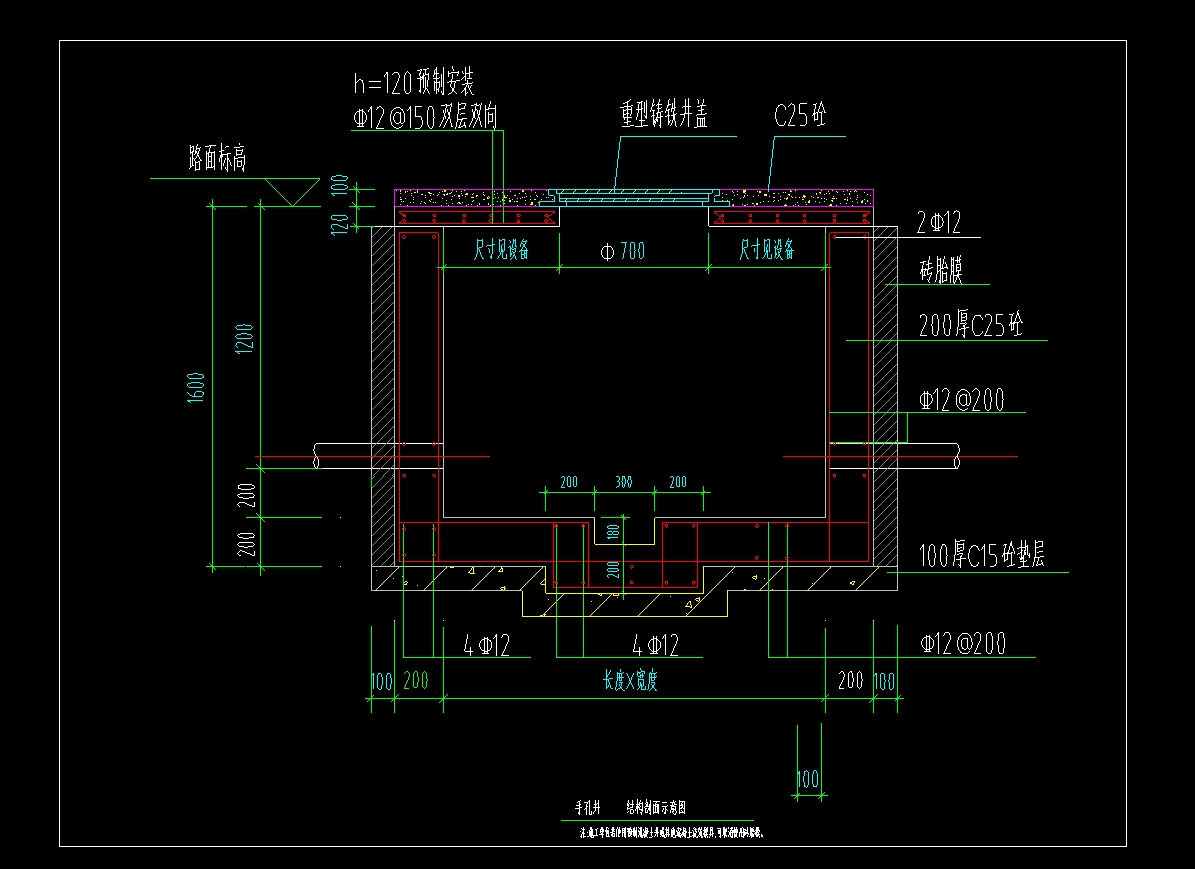The width and height of the screenshot is (1195, 869).
Task: Select the '300' sump width dimension
Action: 623,482
